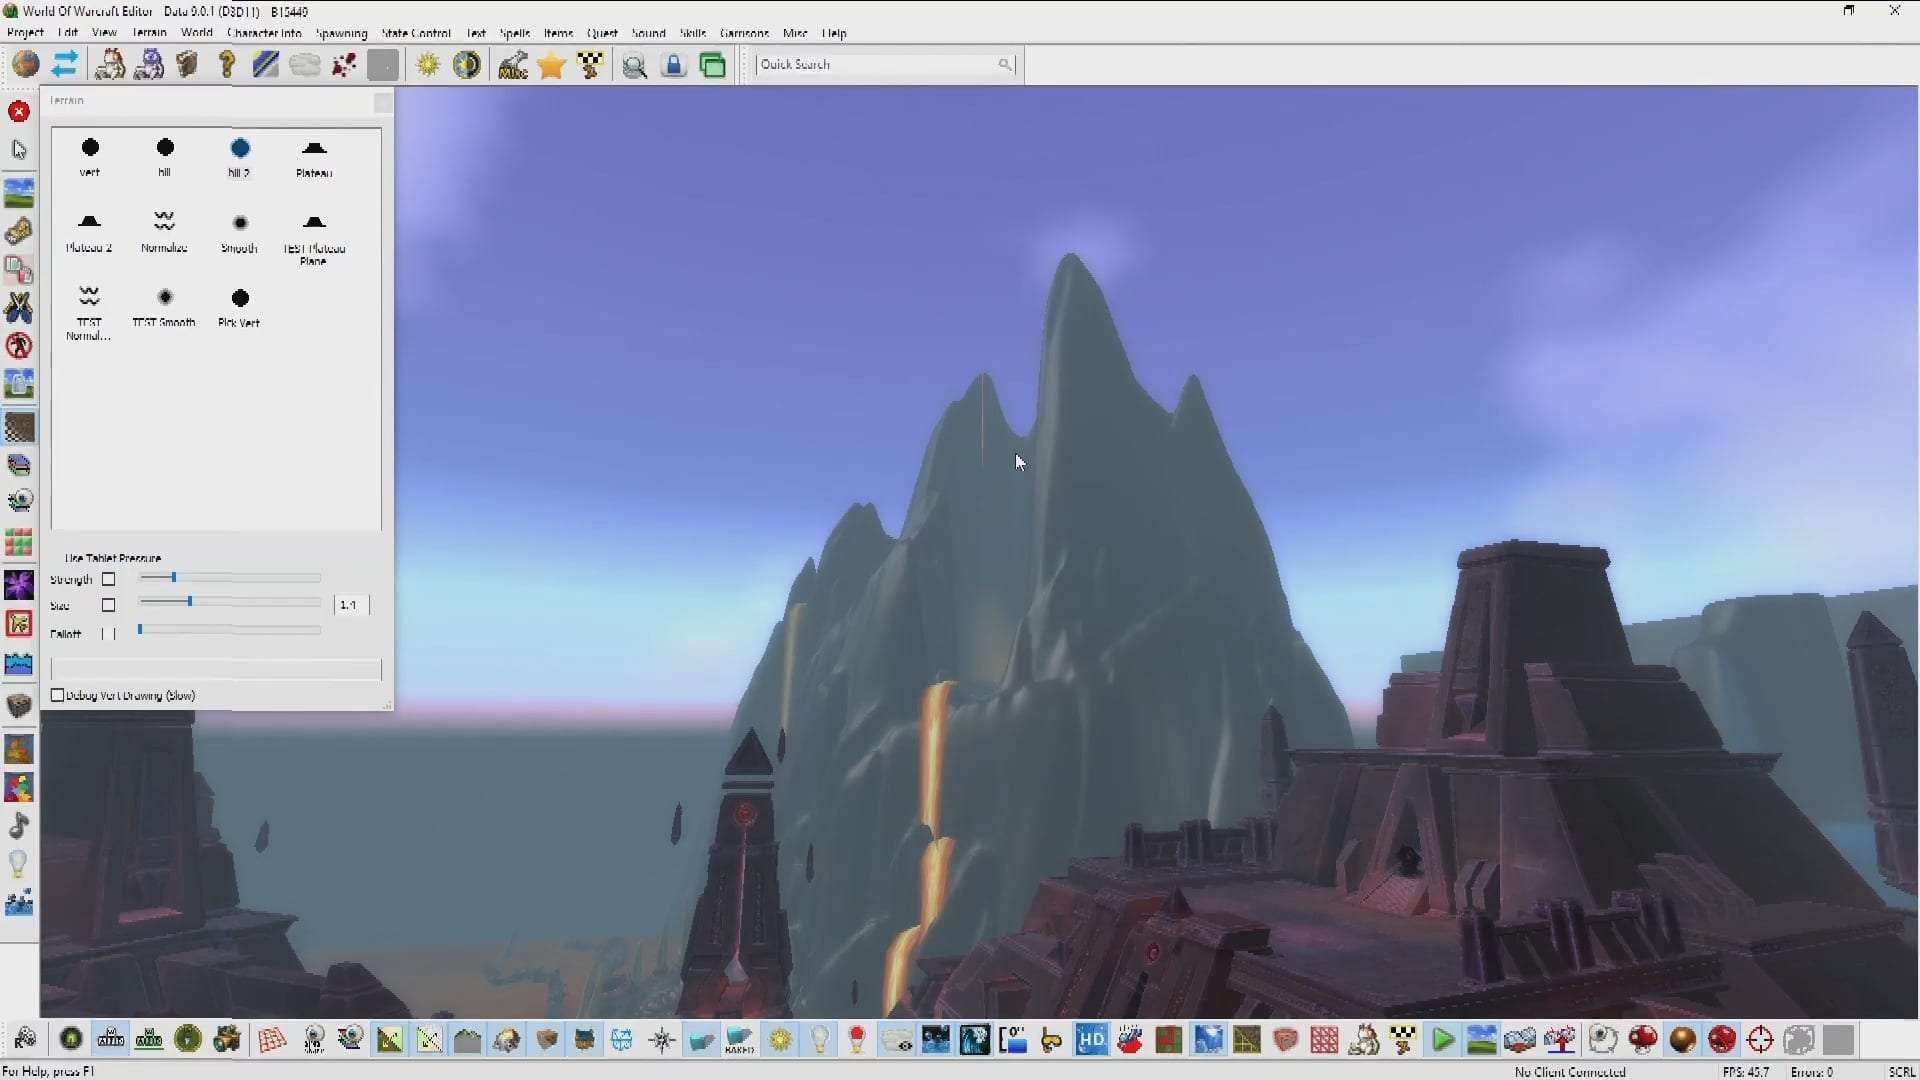Pick the Smooth terrain brush

pyautogui.click(x=240, y=223)
